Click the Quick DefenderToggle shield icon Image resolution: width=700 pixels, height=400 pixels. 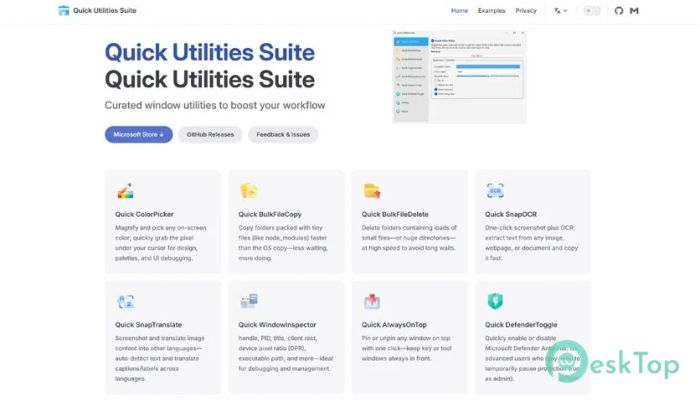click(495, 301)
